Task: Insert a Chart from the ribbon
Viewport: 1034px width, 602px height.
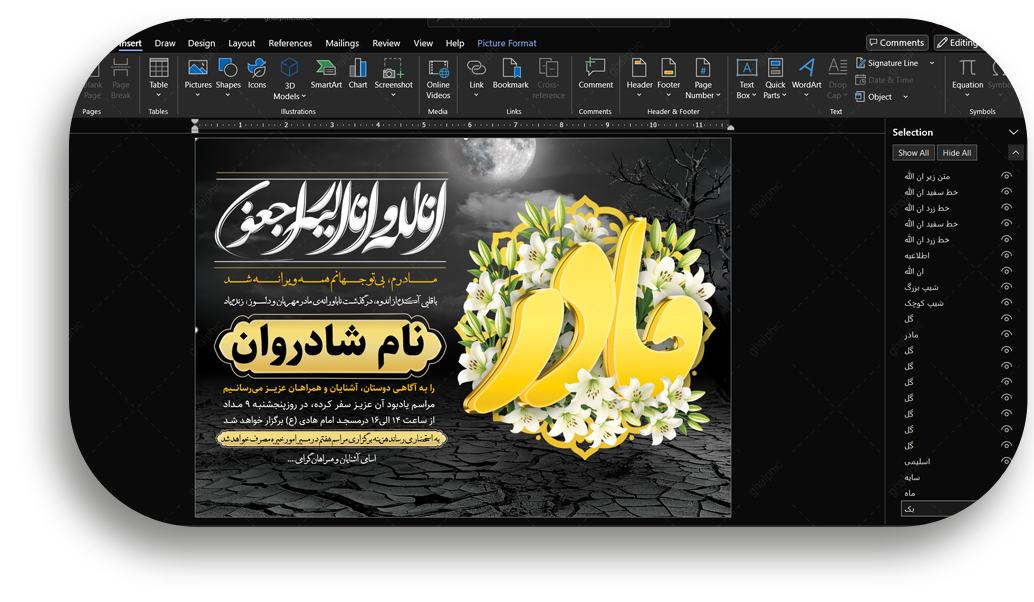Action: click(x=358, y=69)
